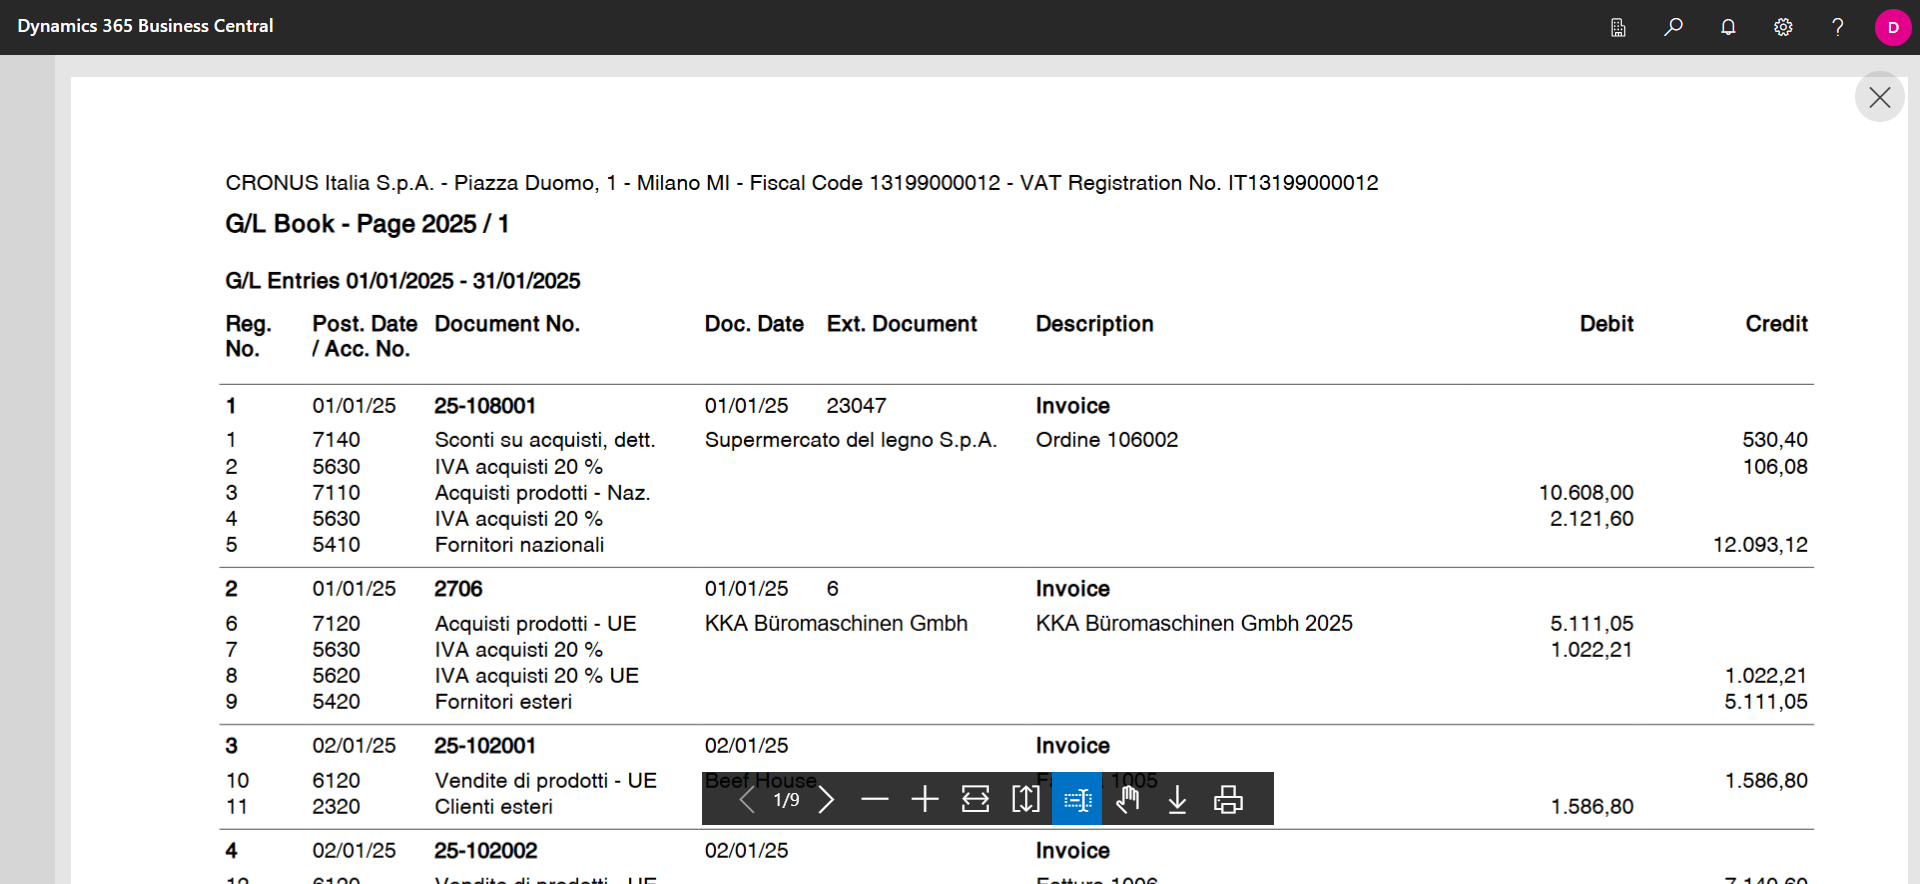Open notifications bell

point(1728,27)
